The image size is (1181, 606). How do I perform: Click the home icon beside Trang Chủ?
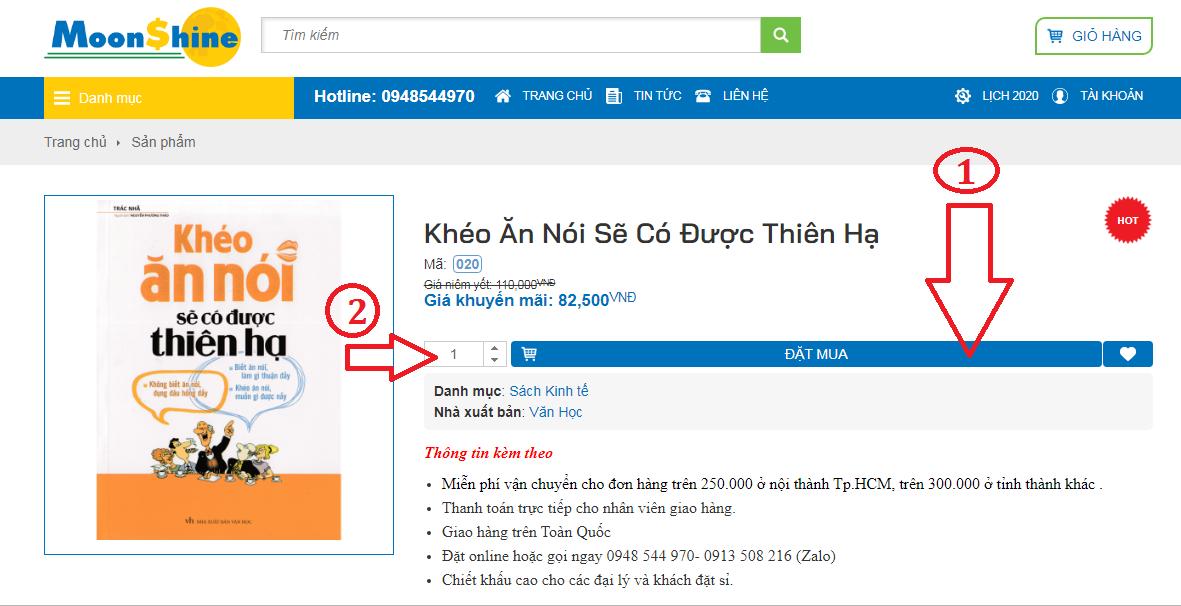[503, 96]
